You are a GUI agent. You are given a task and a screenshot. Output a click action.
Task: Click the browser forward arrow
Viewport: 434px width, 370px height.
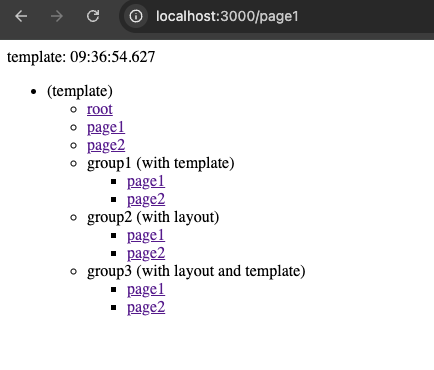pos(57,16)
